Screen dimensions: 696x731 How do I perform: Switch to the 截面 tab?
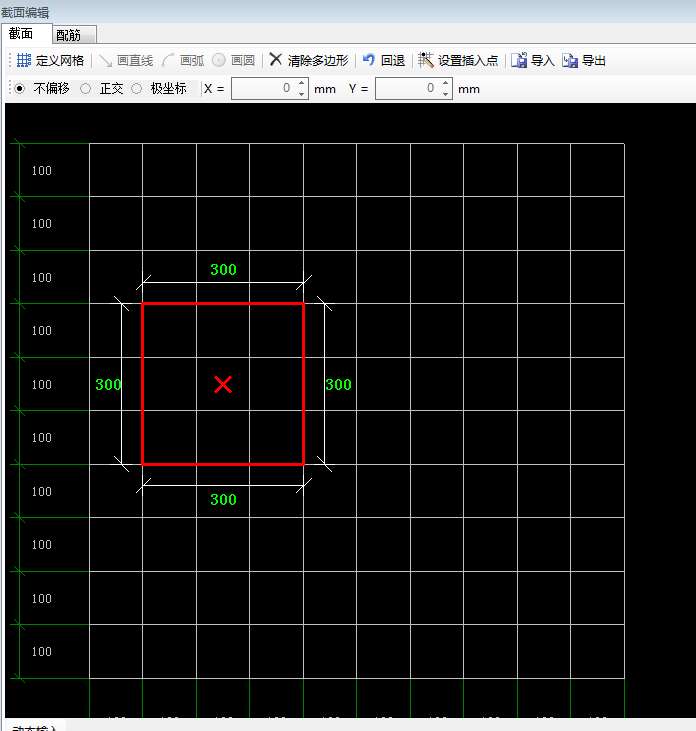[22, 35]
